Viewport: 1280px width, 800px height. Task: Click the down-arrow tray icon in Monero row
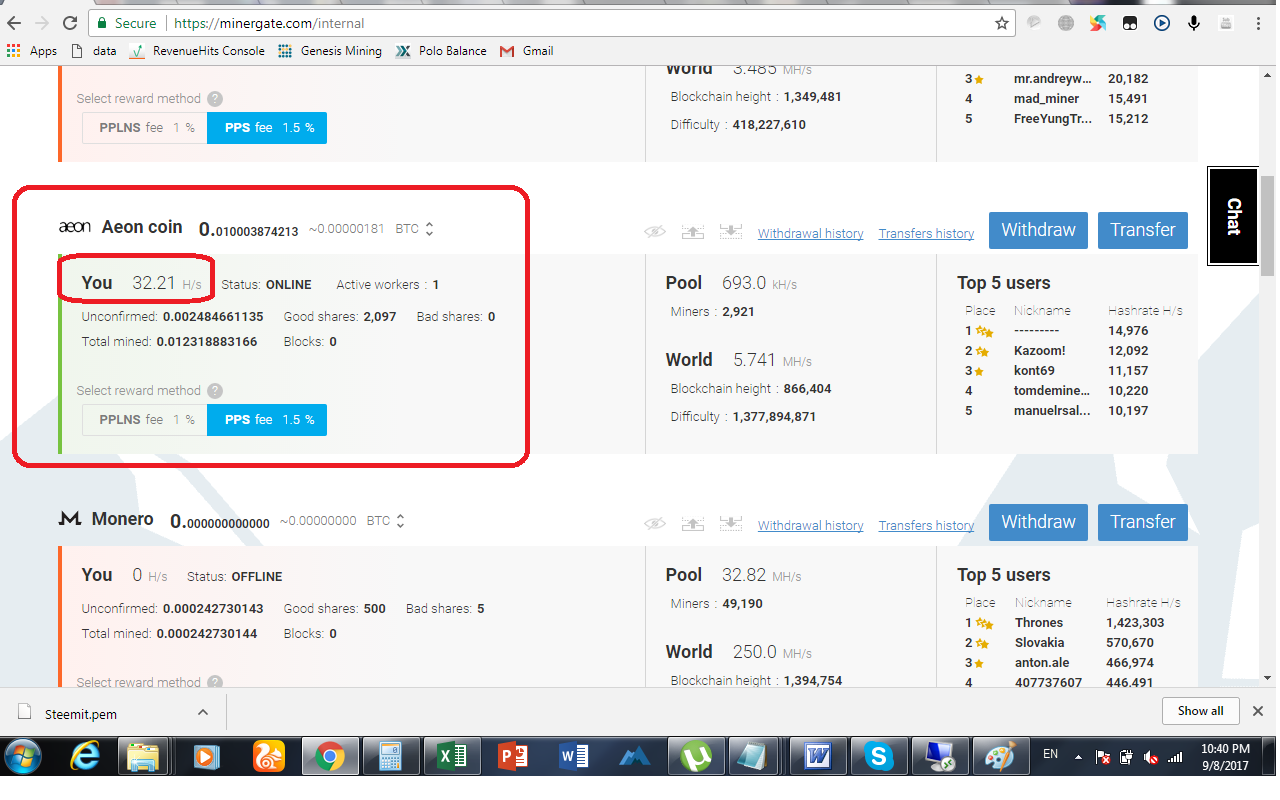click(x=731, y=524)
